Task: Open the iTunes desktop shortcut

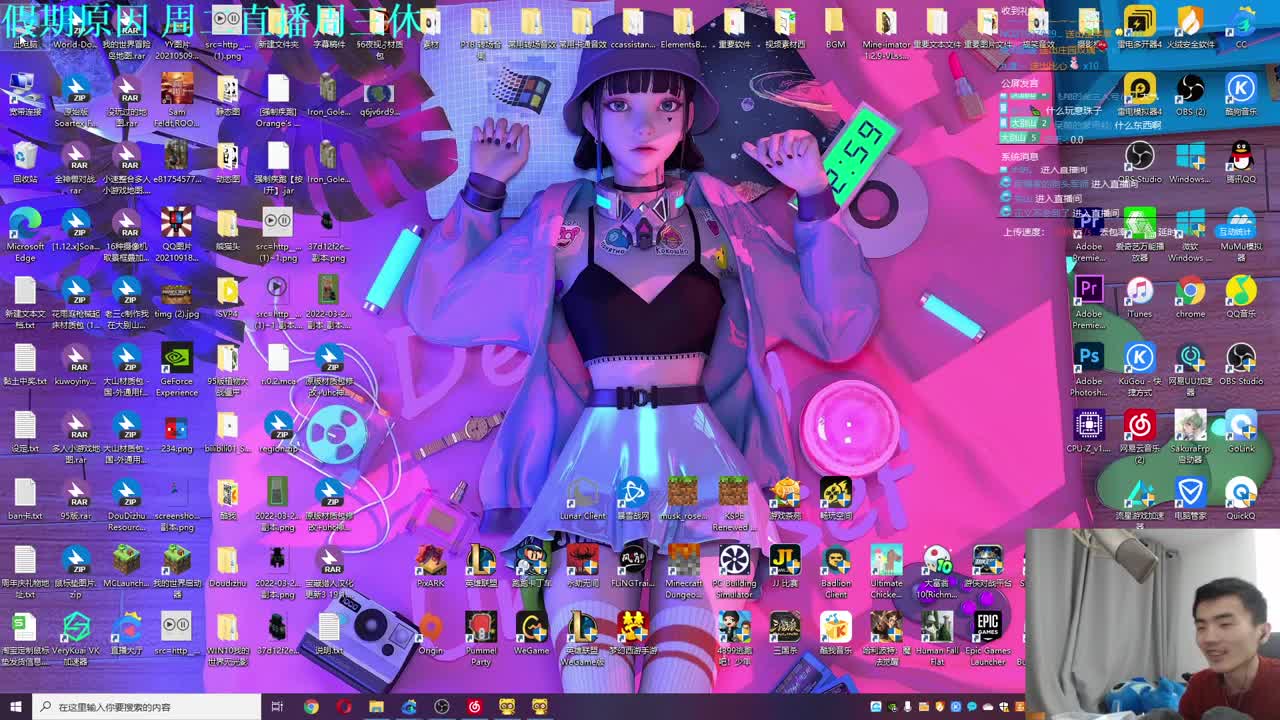Action: tap(1139, 291)
